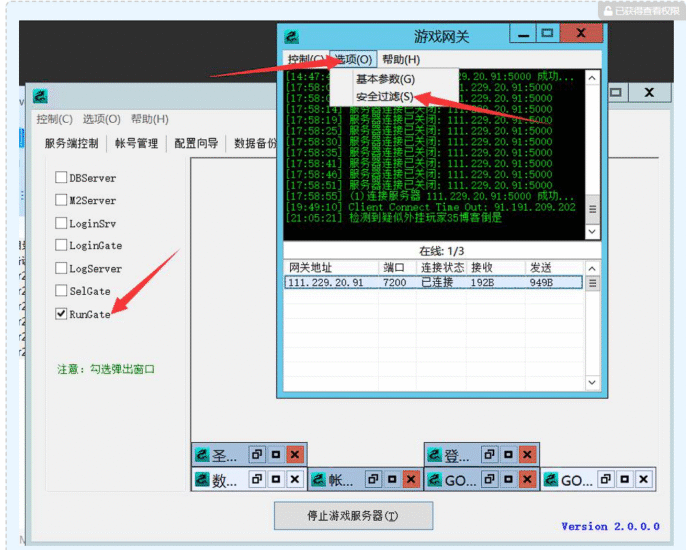Click the 已连接 status cell
Screen dimensions: 686x550
437,283
